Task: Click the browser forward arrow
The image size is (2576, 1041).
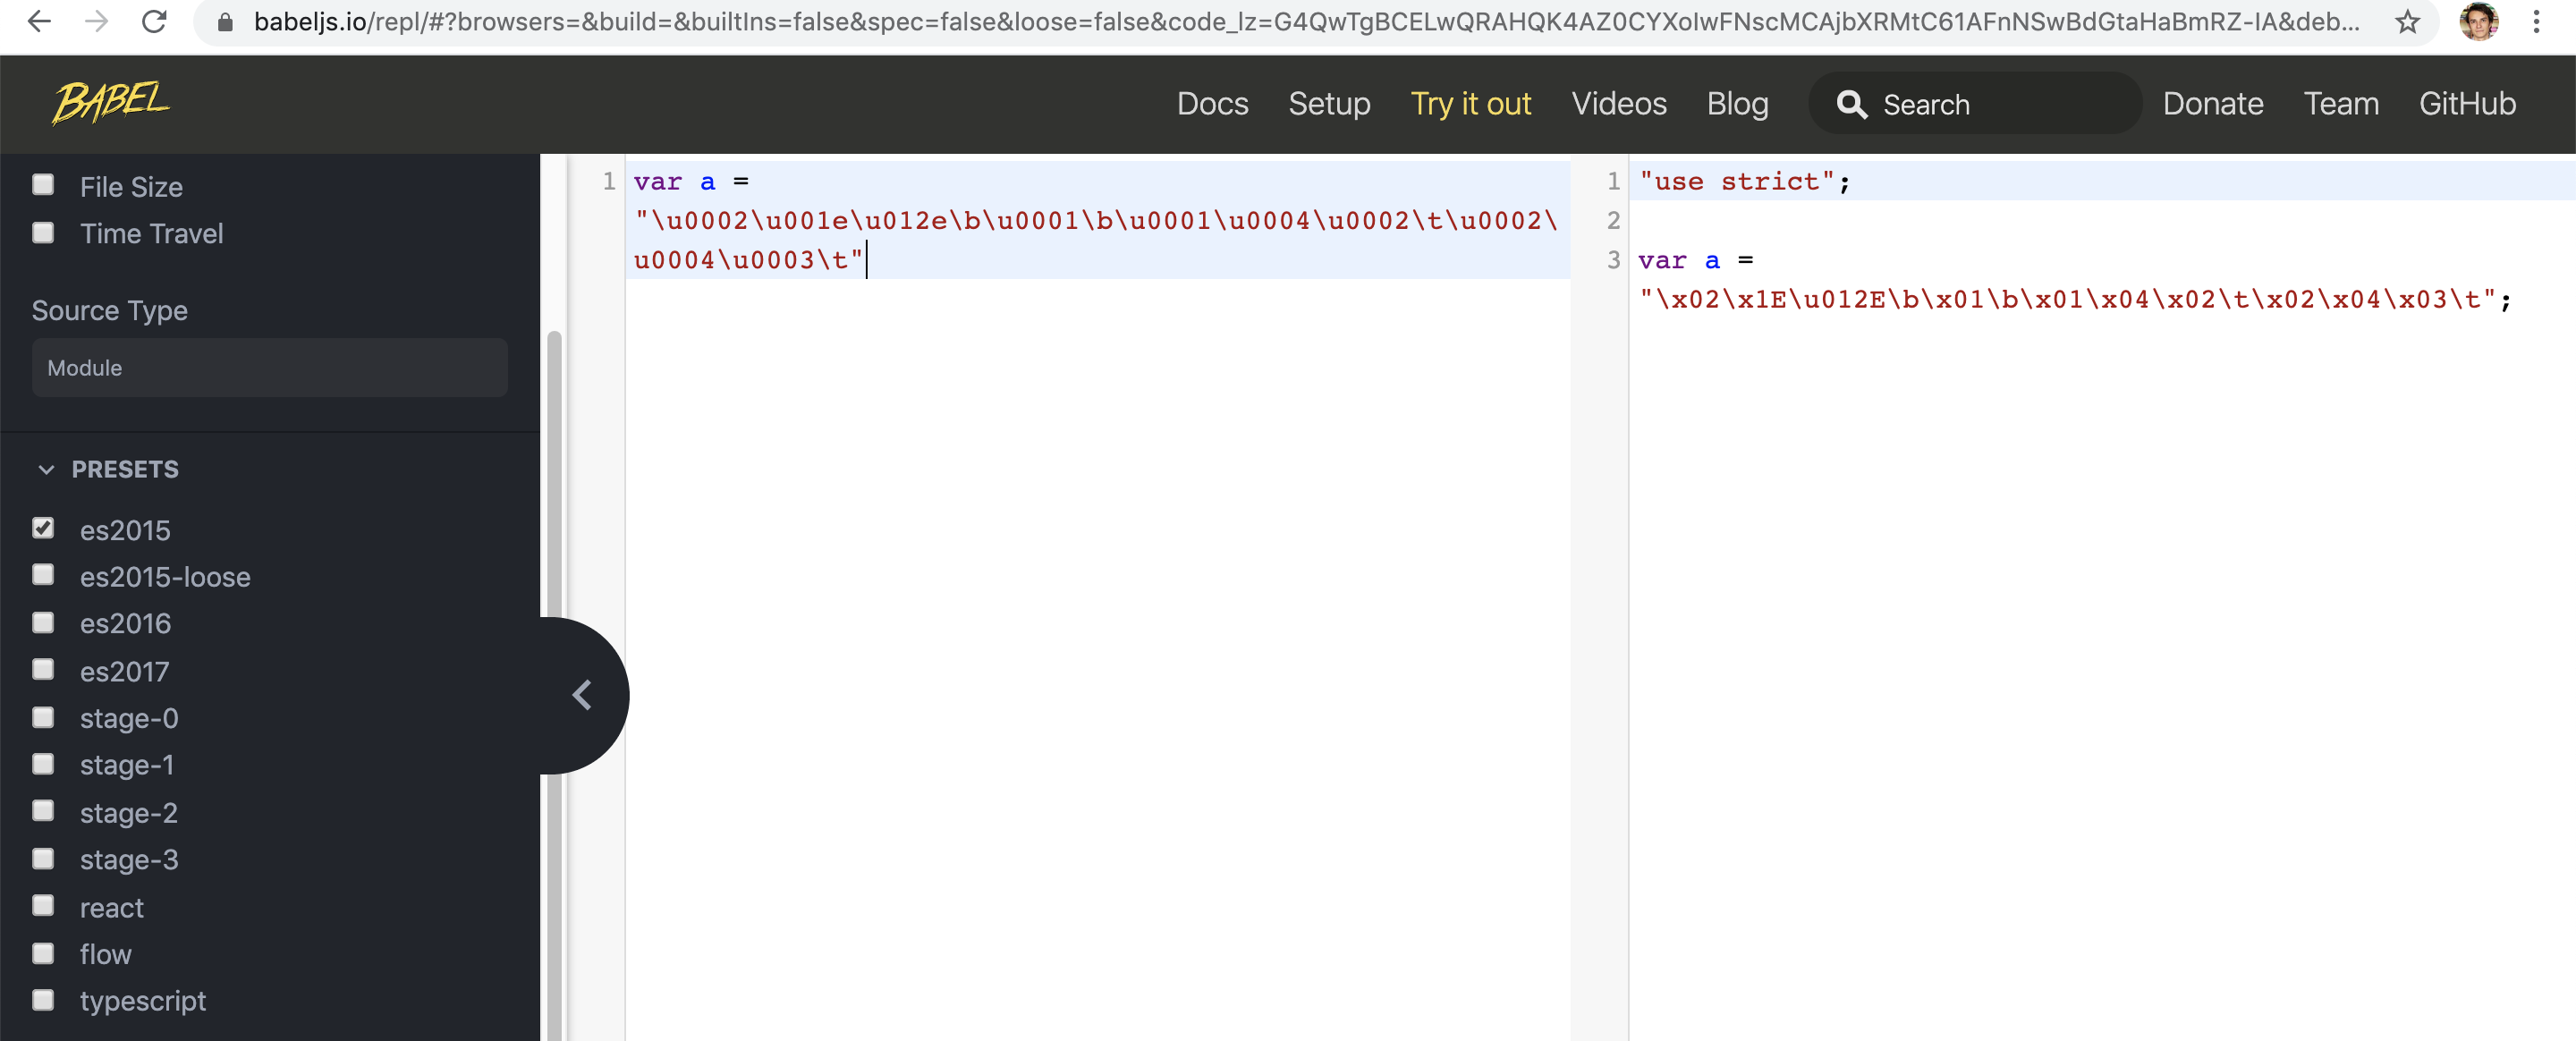Action: (97, 21)
